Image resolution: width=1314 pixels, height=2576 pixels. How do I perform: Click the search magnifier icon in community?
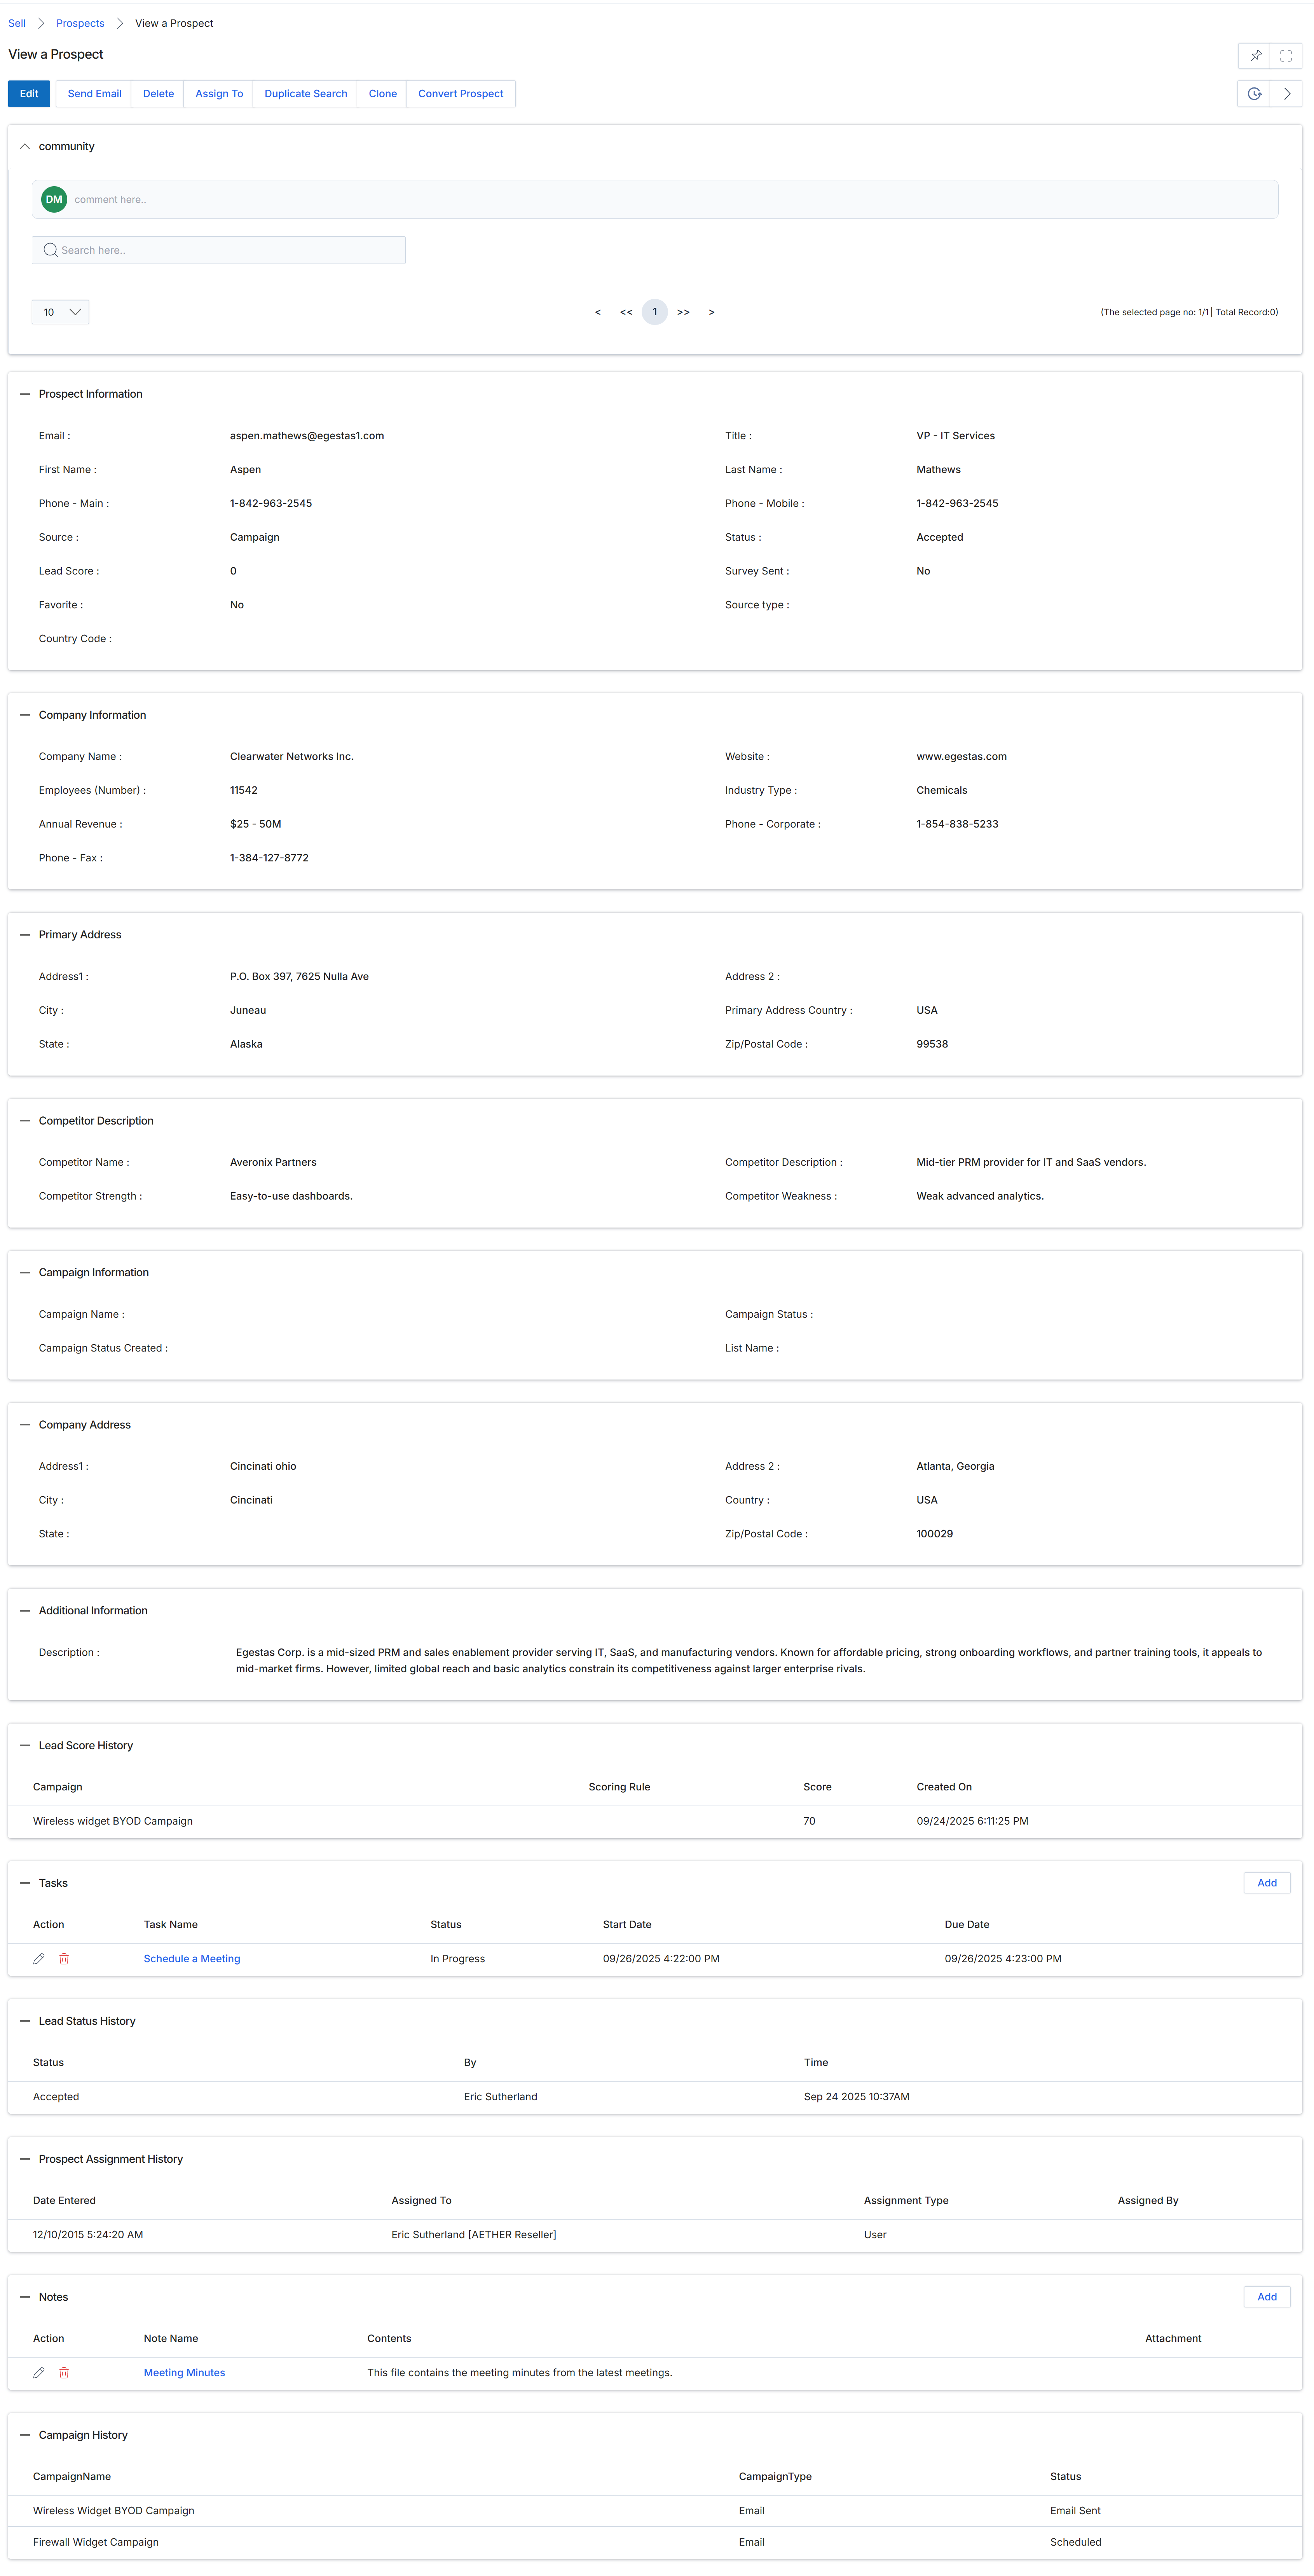click(50, 250)
